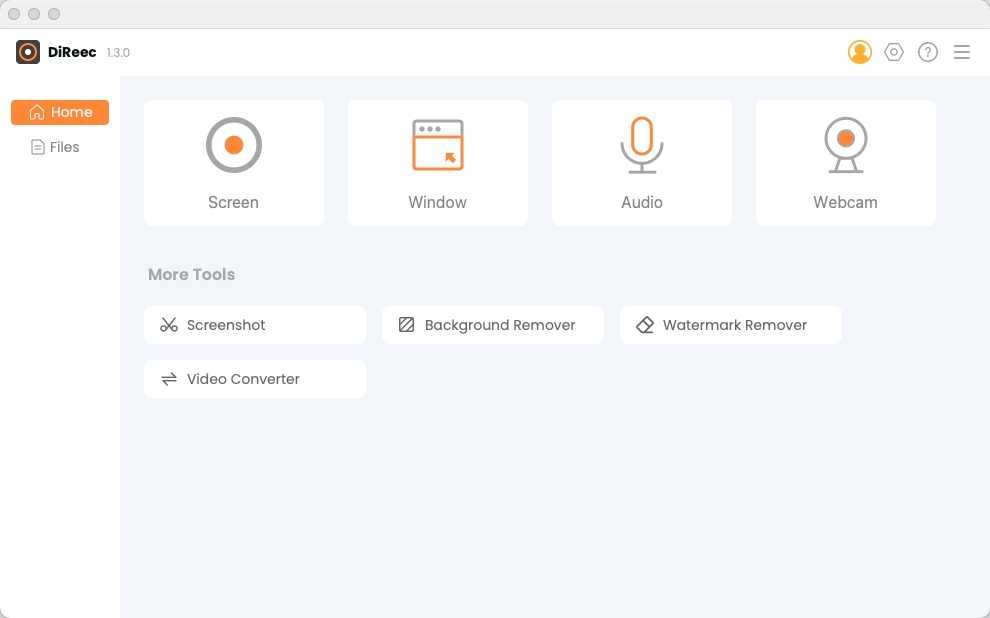The width and height of the screenshot is (990, 618).
Task: Open the user account profile icon
Action: coord(859,52)
